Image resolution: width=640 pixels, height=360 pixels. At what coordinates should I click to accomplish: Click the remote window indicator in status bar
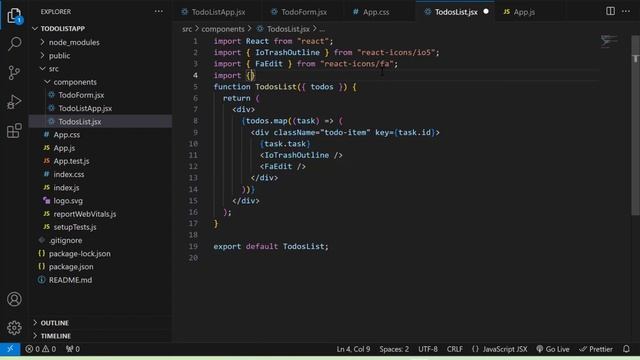(10, 349)
